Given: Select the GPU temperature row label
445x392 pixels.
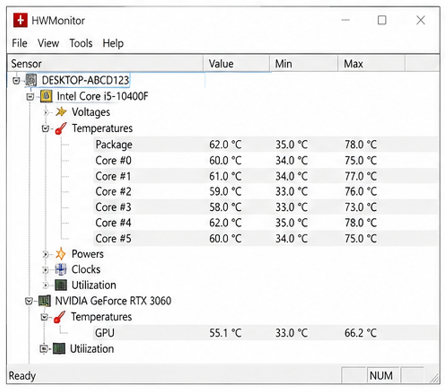Looking at the screenshot, I should [x=104, y=333].
